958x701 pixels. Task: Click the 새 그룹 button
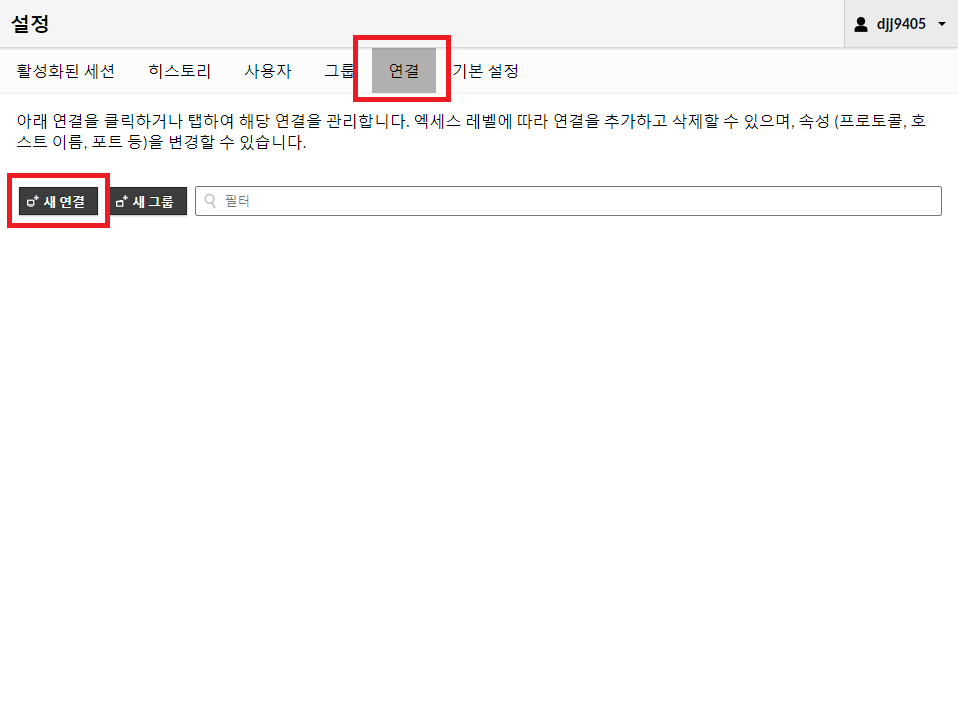147,201
